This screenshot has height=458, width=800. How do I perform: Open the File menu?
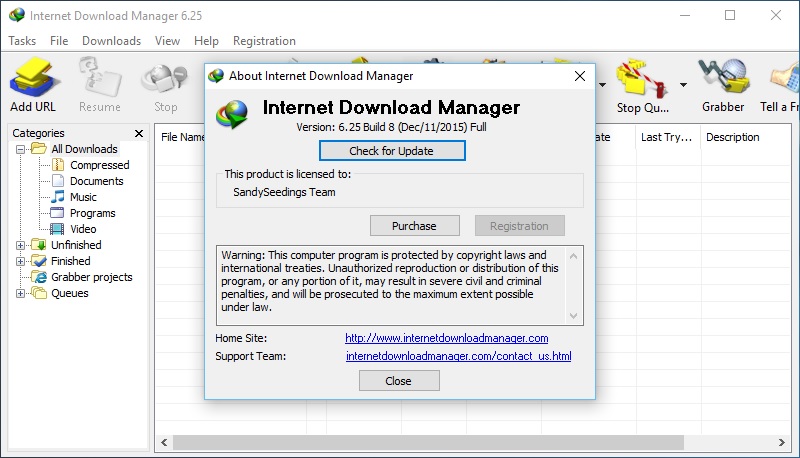(x=59, y=41)
